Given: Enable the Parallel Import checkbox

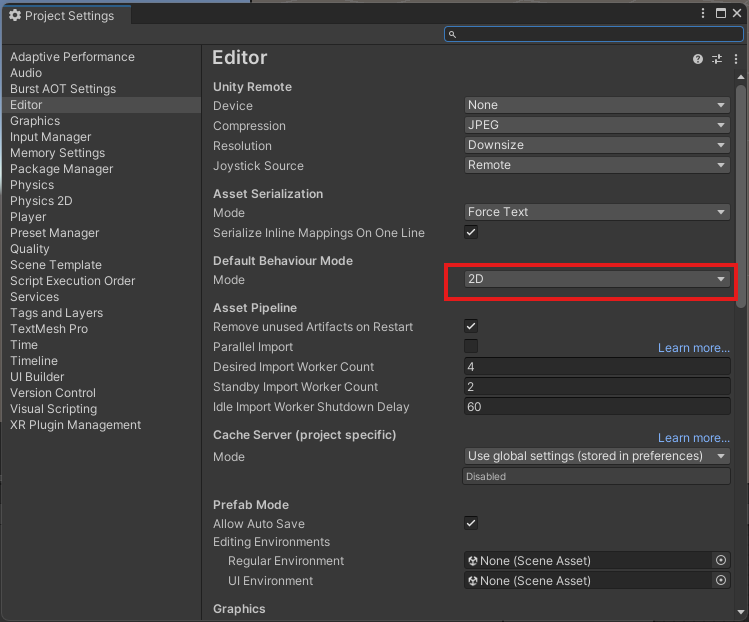Looking at the screenshot, I should coord(471,346).
